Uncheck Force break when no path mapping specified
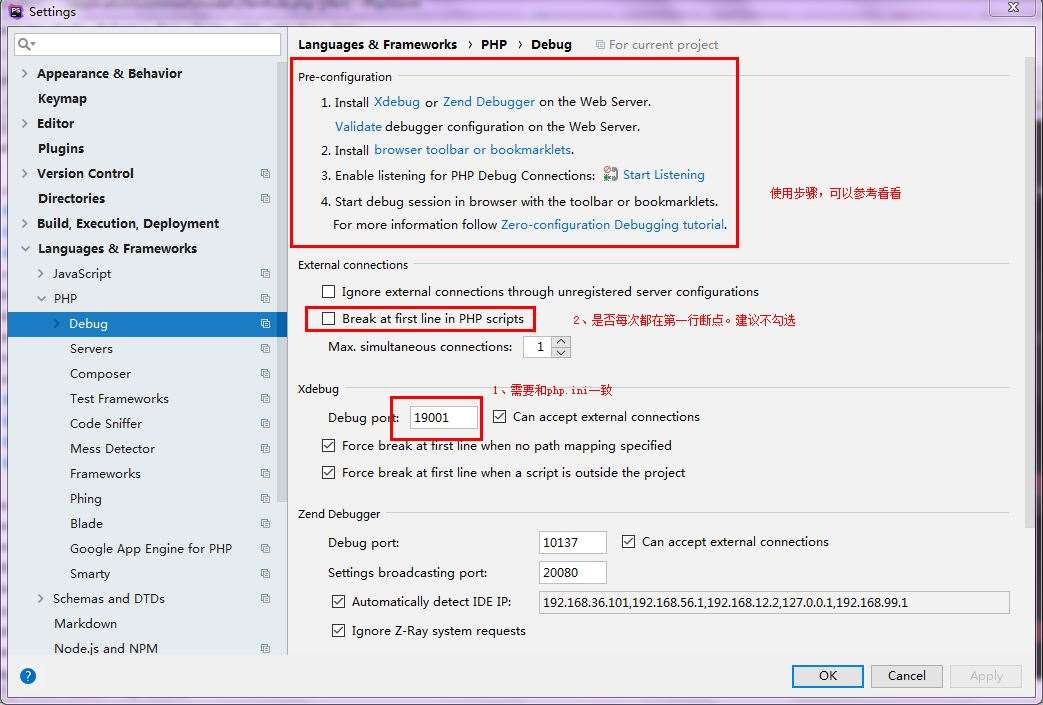The width and height of the screenshot is (1043, 705). click(x=328, y=446)
